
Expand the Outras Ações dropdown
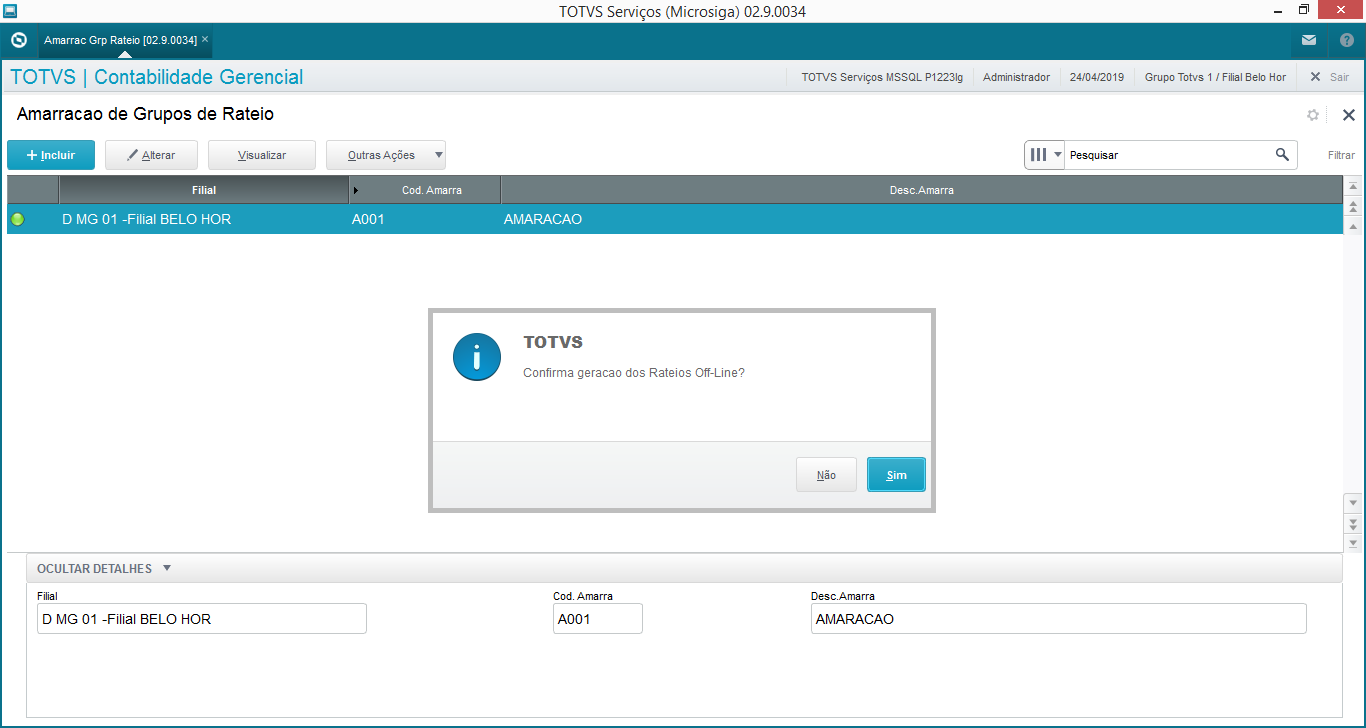386,155
